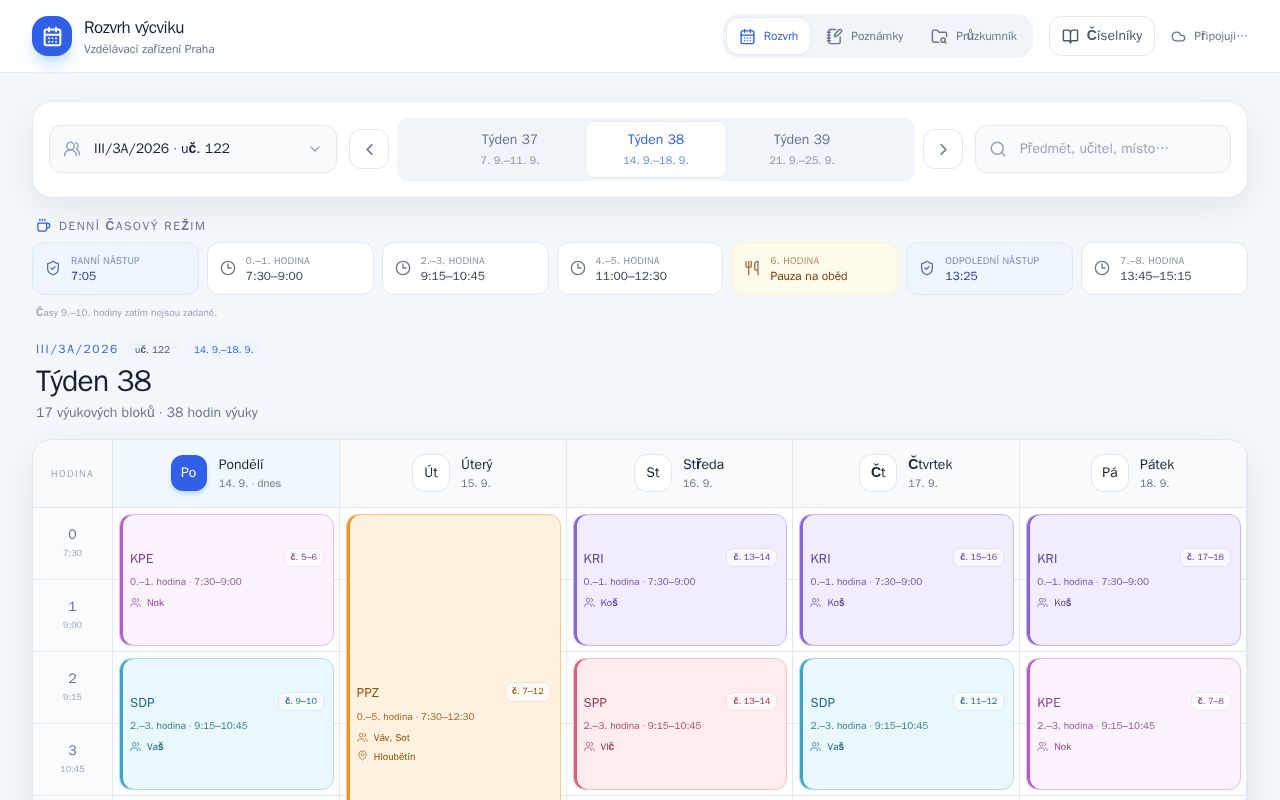
Task: Select the Pátek day column header
Action: 1133,473
